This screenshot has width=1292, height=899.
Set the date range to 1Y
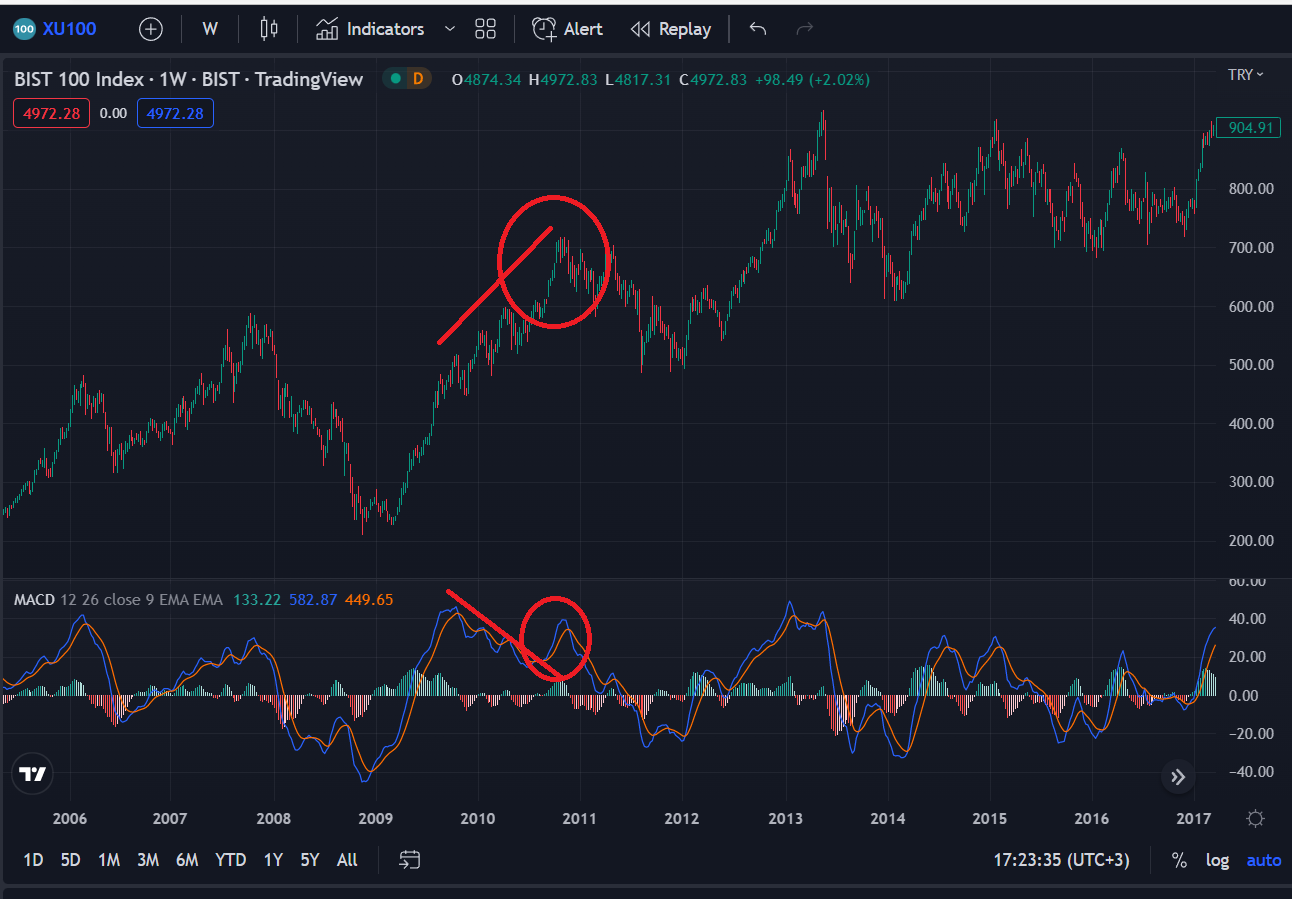(273, 860)
